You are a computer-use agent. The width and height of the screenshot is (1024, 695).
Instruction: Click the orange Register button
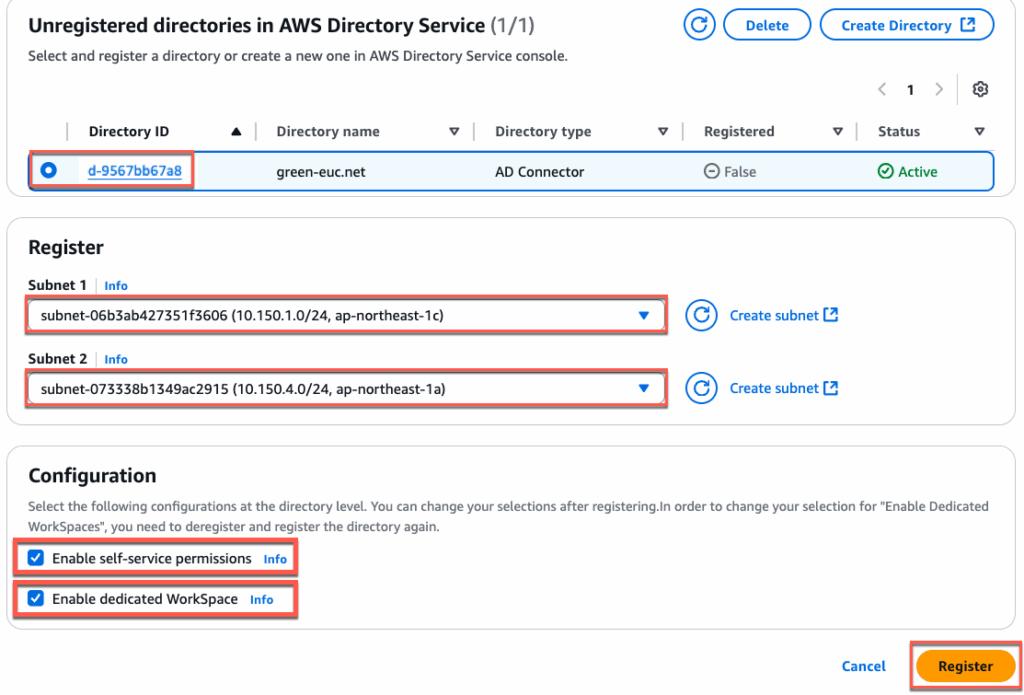click(x=965, y=666)
